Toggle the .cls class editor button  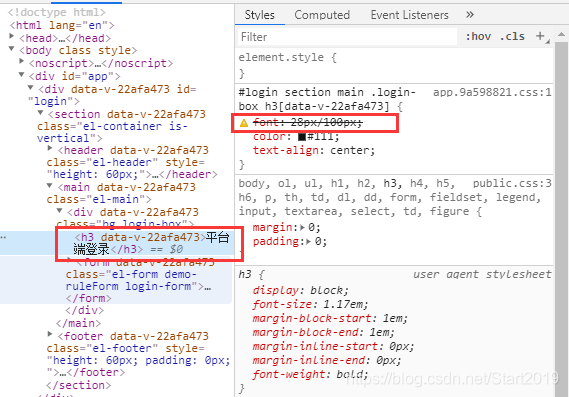512,37
